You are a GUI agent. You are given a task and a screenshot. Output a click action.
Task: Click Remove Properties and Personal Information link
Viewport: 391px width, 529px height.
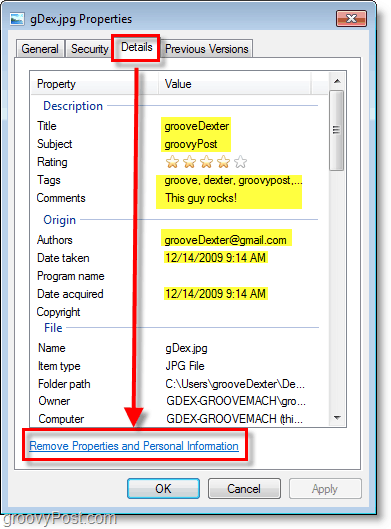tap(134, 446)
